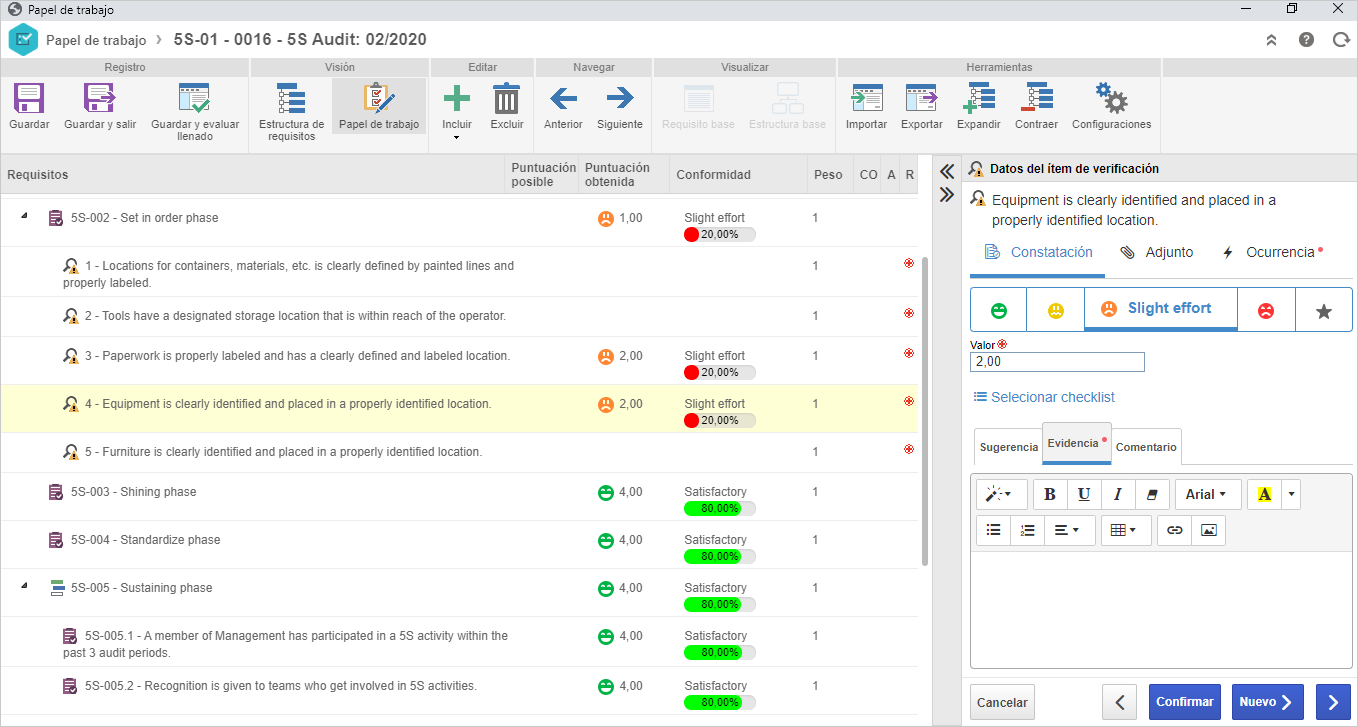
Task: Select the star rating option
Action: click(1324, 310)
